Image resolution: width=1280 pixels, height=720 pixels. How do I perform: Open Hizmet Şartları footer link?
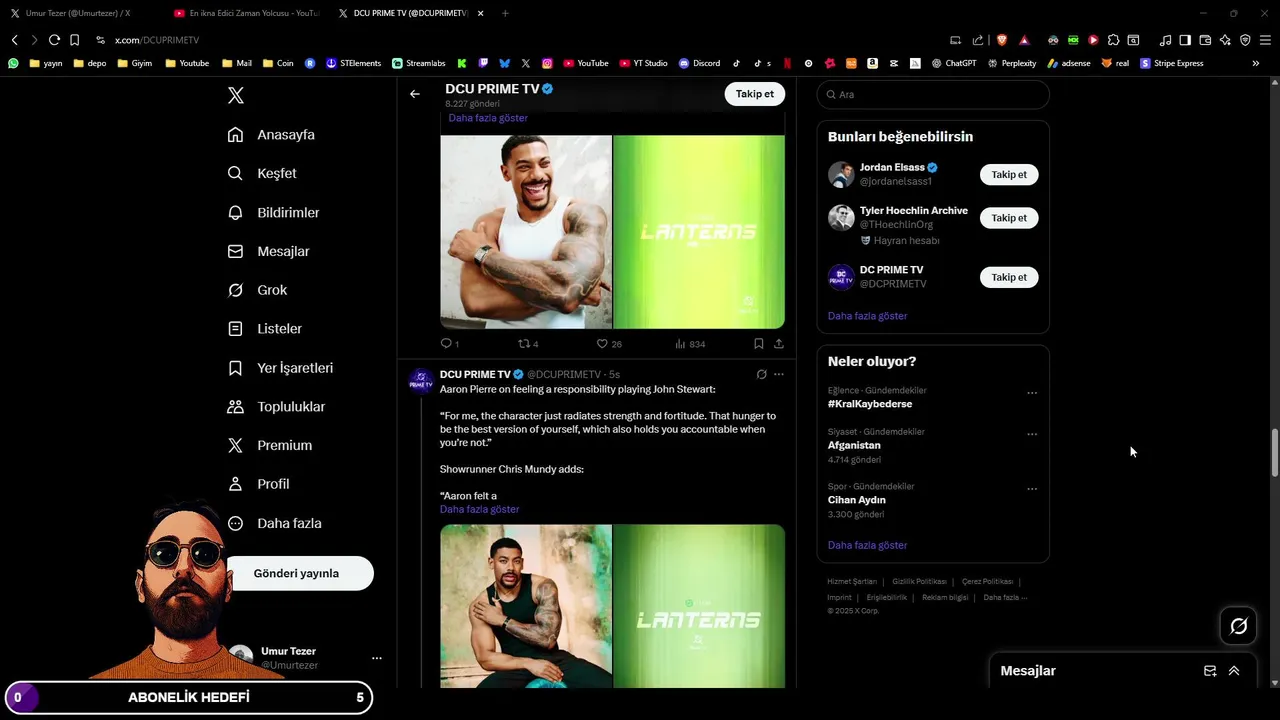pyautogui.click(x=852, y=582)
